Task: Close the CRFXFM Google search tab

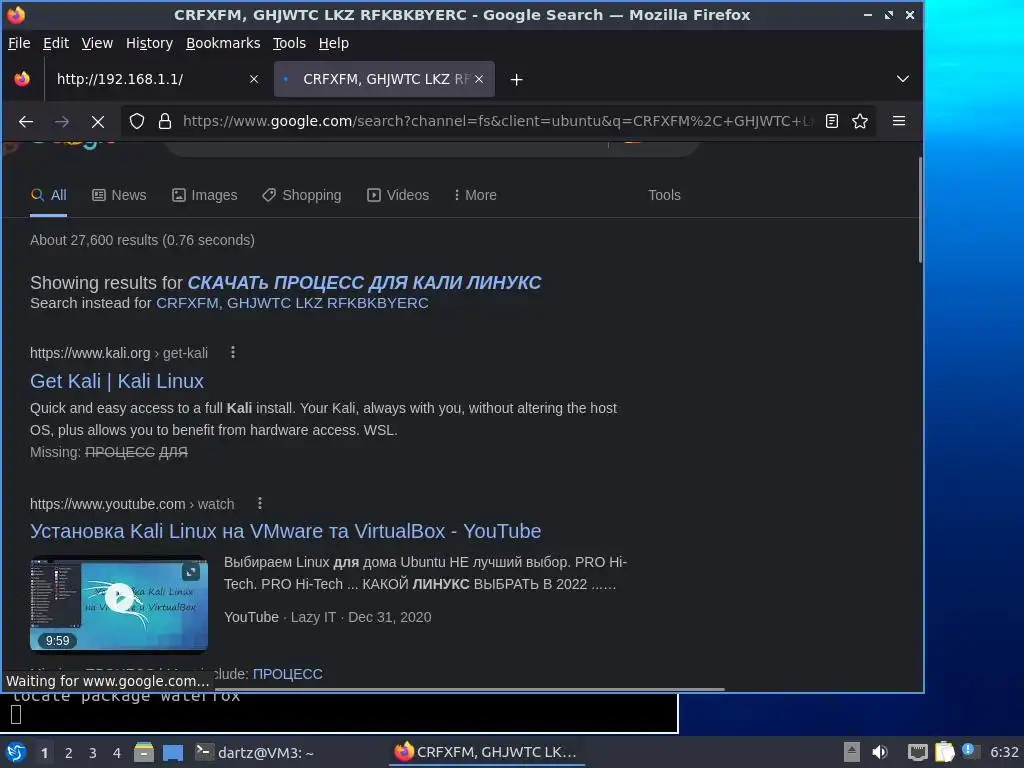Action: point(479,79)
